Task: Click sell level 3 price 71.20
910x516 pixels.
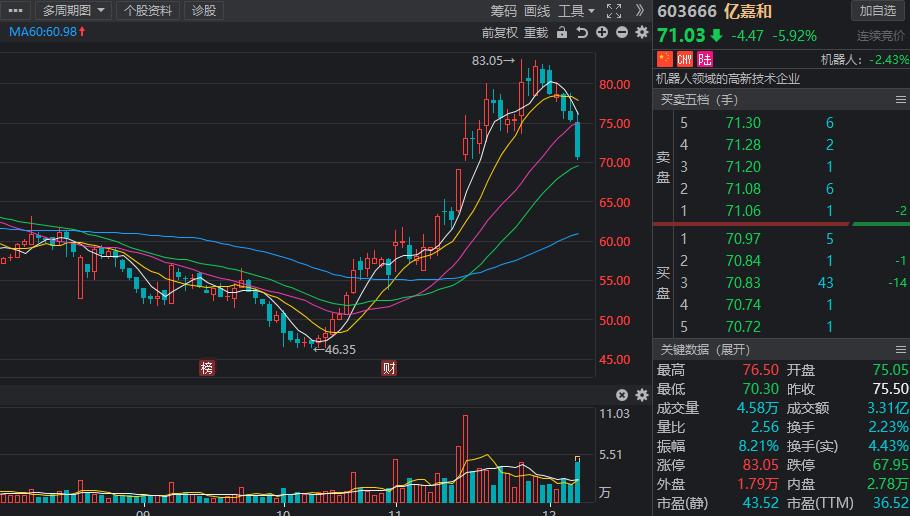Action: tap(743, 167)
